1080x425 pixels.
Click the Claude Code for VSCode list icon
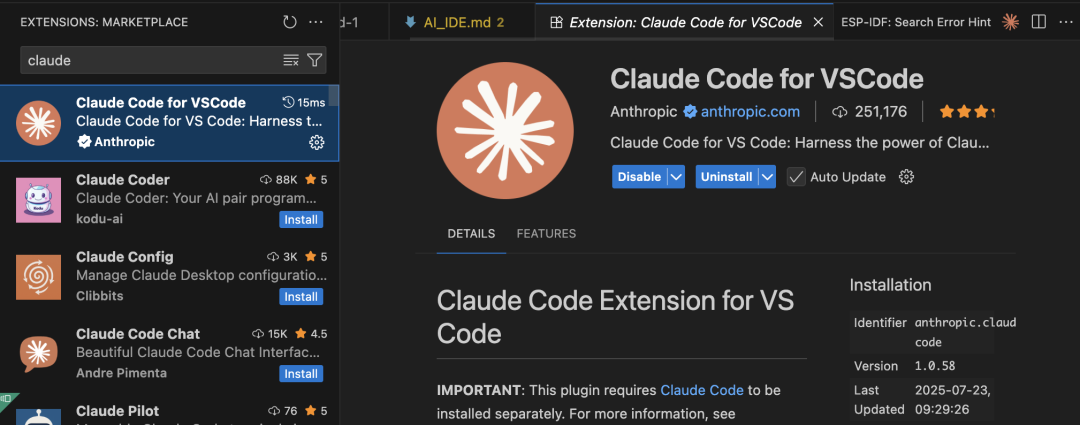pos(39,123)
